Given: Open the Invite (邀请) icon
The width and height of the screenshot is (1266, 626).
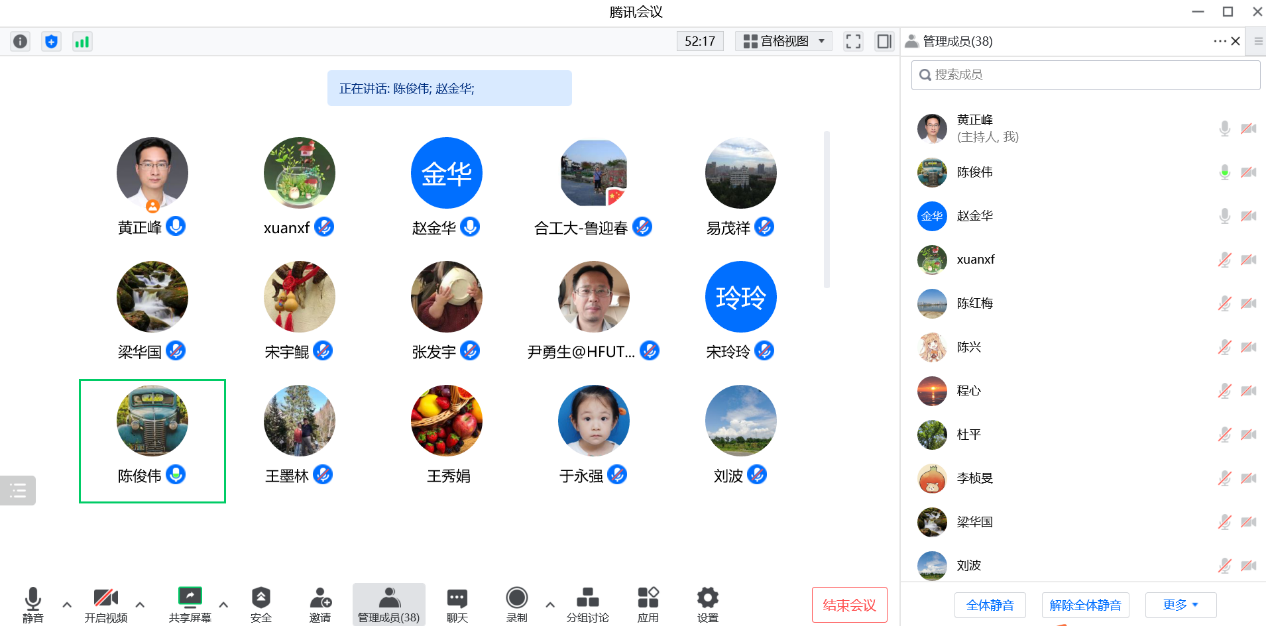Looking at the screenshot, I should pyautogui.click(x=320, y=604).
